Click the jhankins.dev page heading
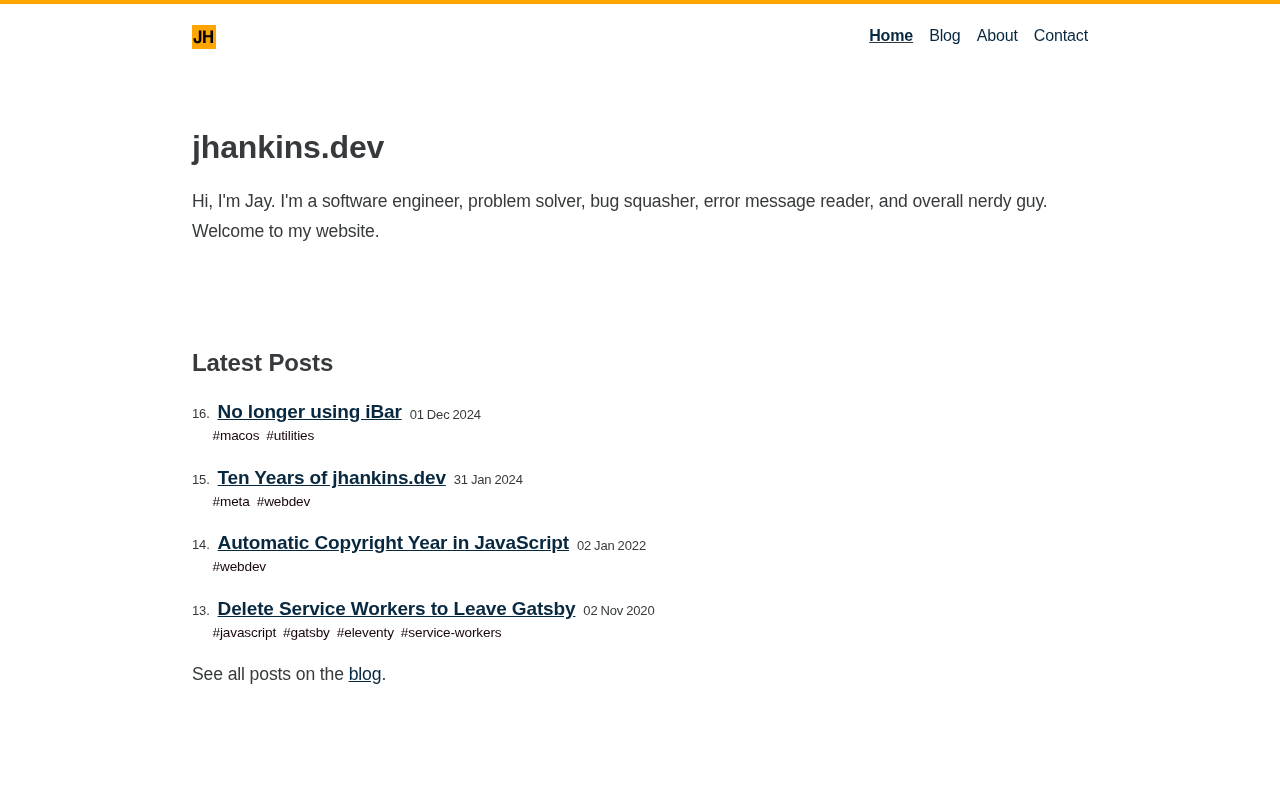Image resolution: width=1280 pixels, height=800 pixels. 288,147
